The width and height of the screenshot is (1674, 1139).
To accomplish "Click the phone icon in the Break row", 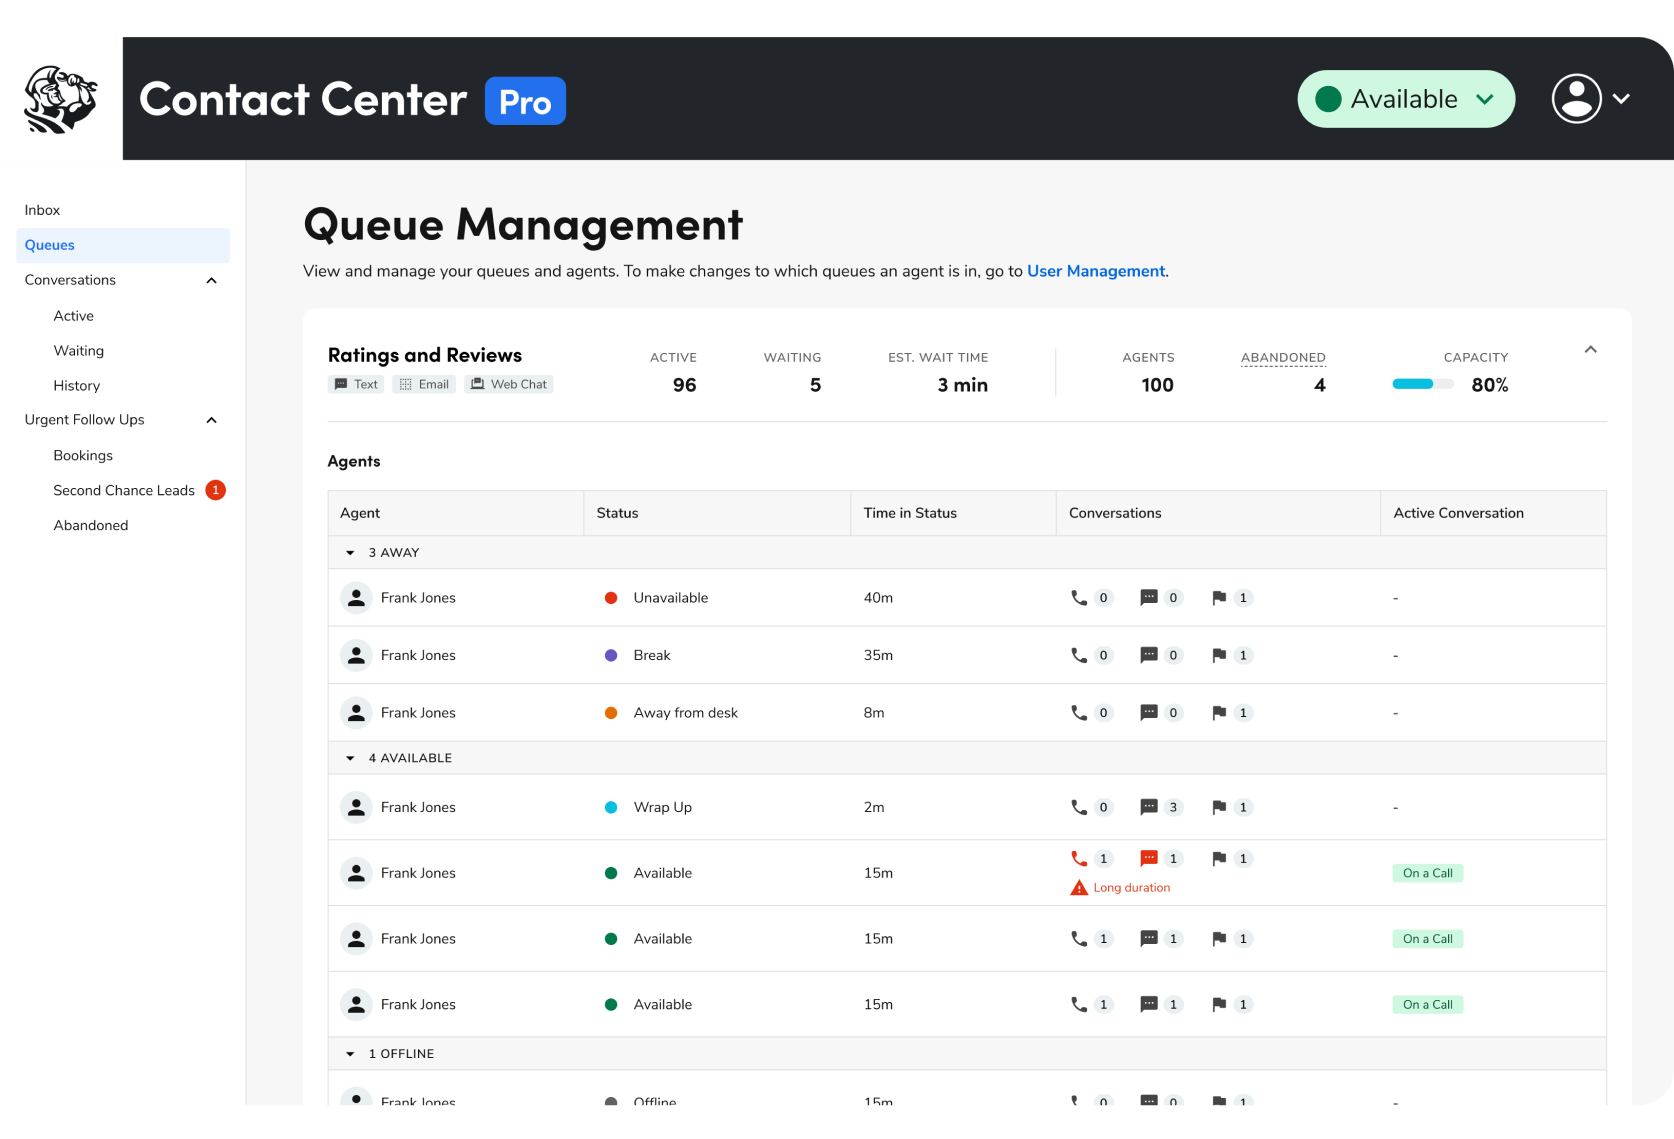I will pos(1079,655).
